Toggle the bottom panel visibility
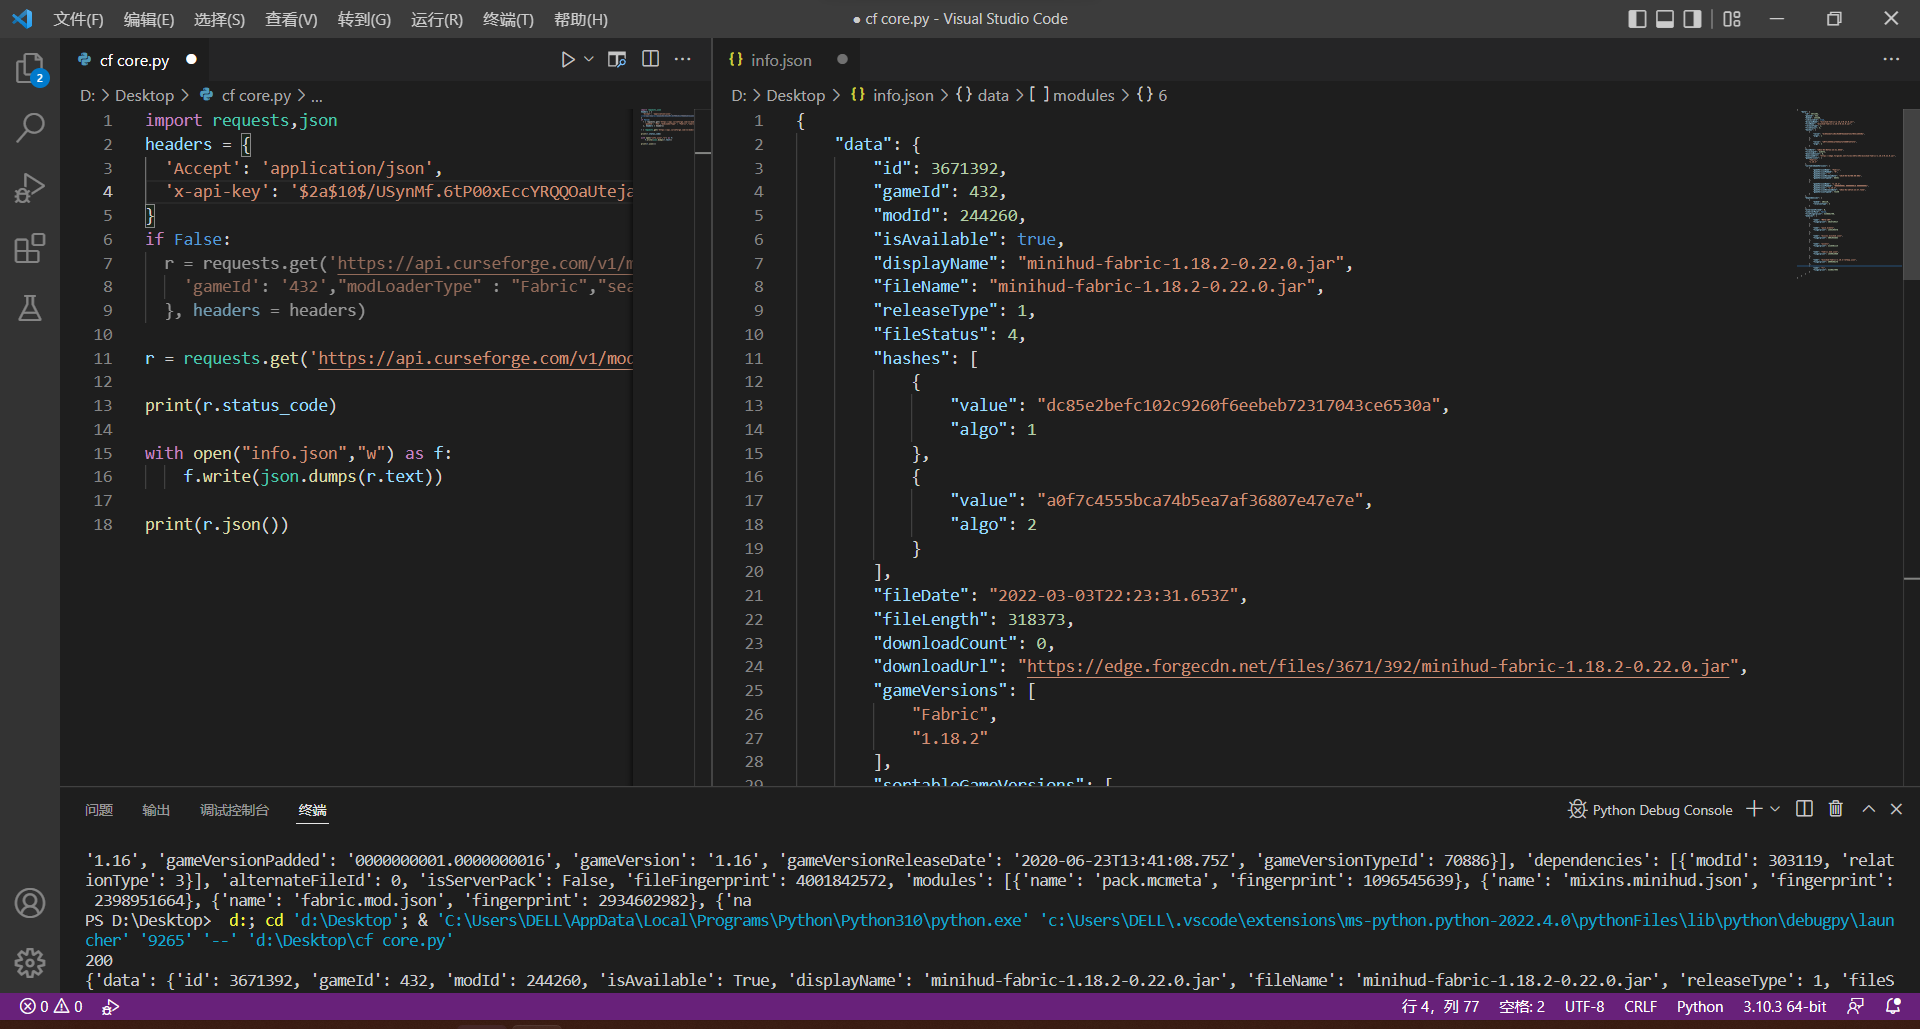1920x1029 pixels. click(x=1664, y=18)
